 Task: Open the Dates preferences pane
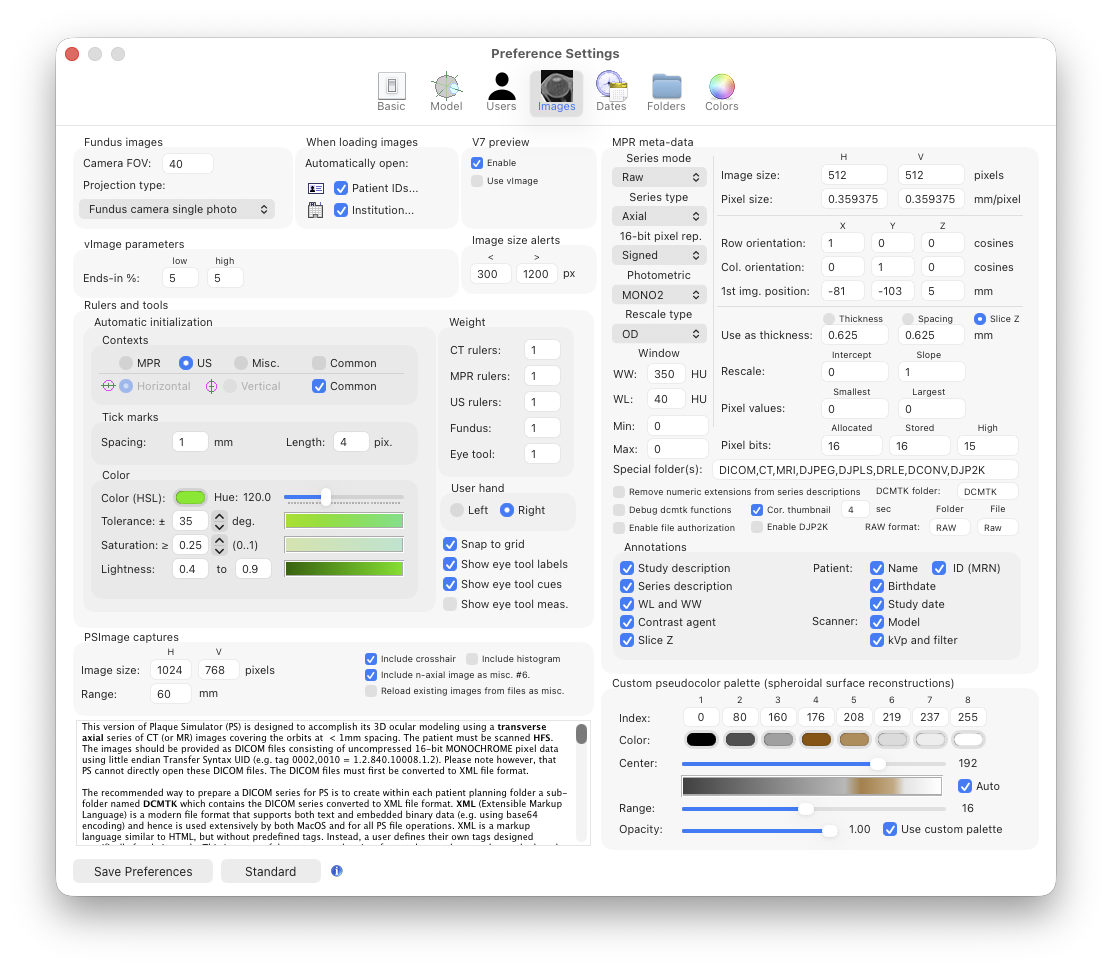pos(611,92)
